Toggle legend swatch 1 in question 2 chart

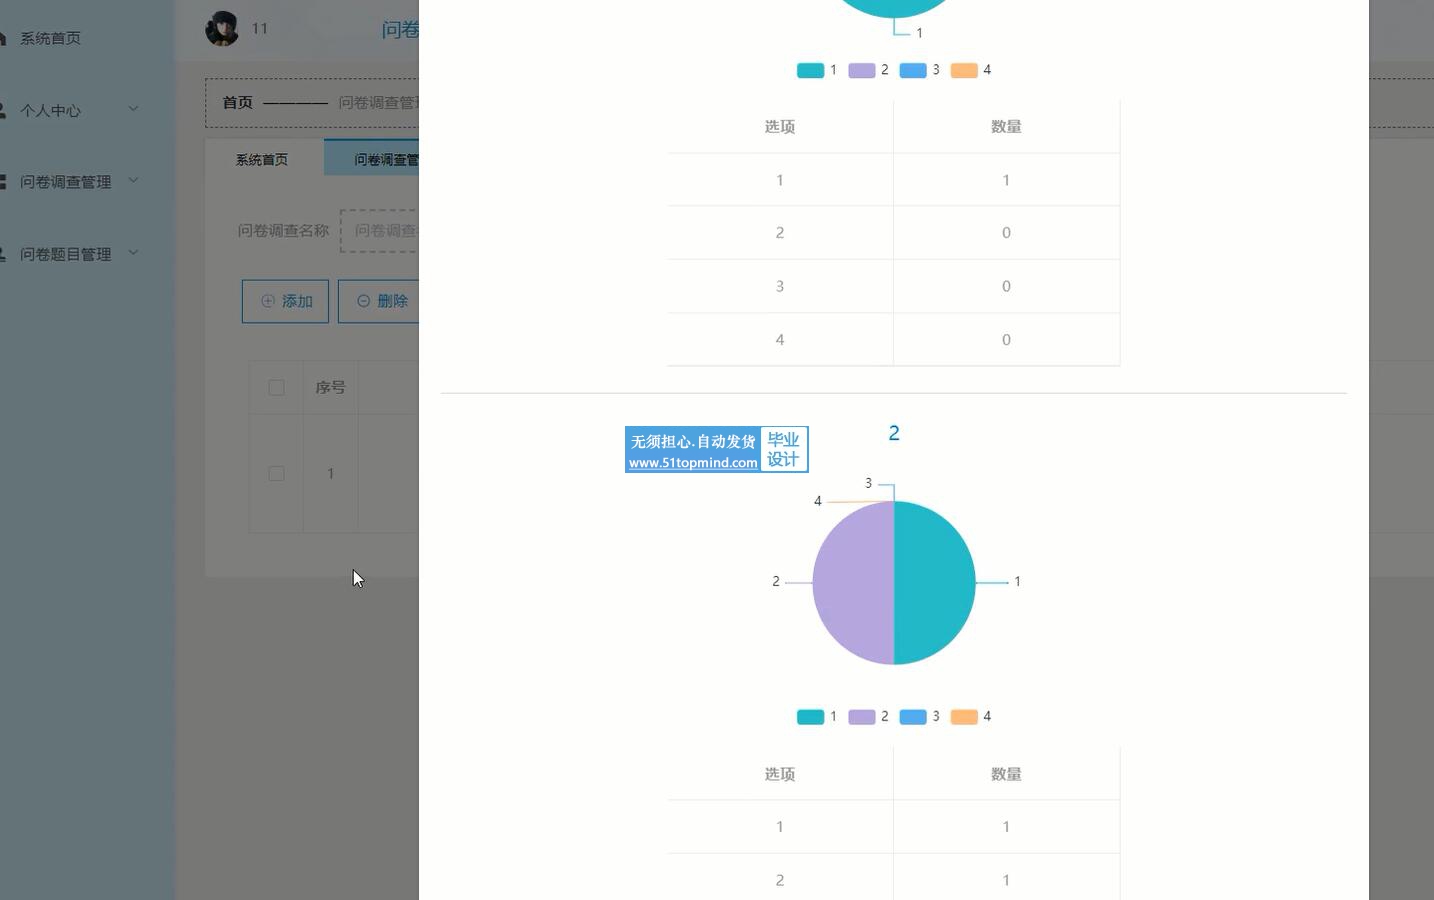[810, 716]
